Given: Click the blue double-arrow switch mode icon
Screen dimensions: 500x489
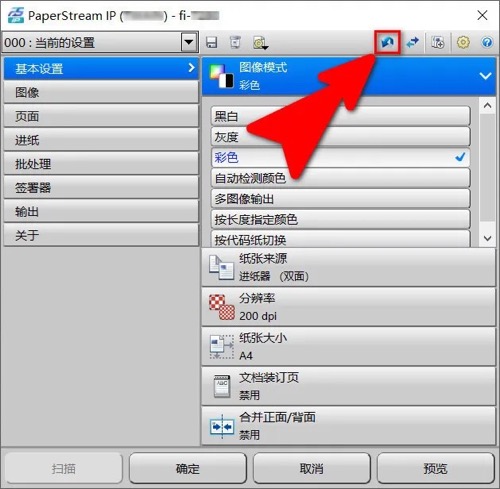Looking at the screenshot, I should pos(412,42).
